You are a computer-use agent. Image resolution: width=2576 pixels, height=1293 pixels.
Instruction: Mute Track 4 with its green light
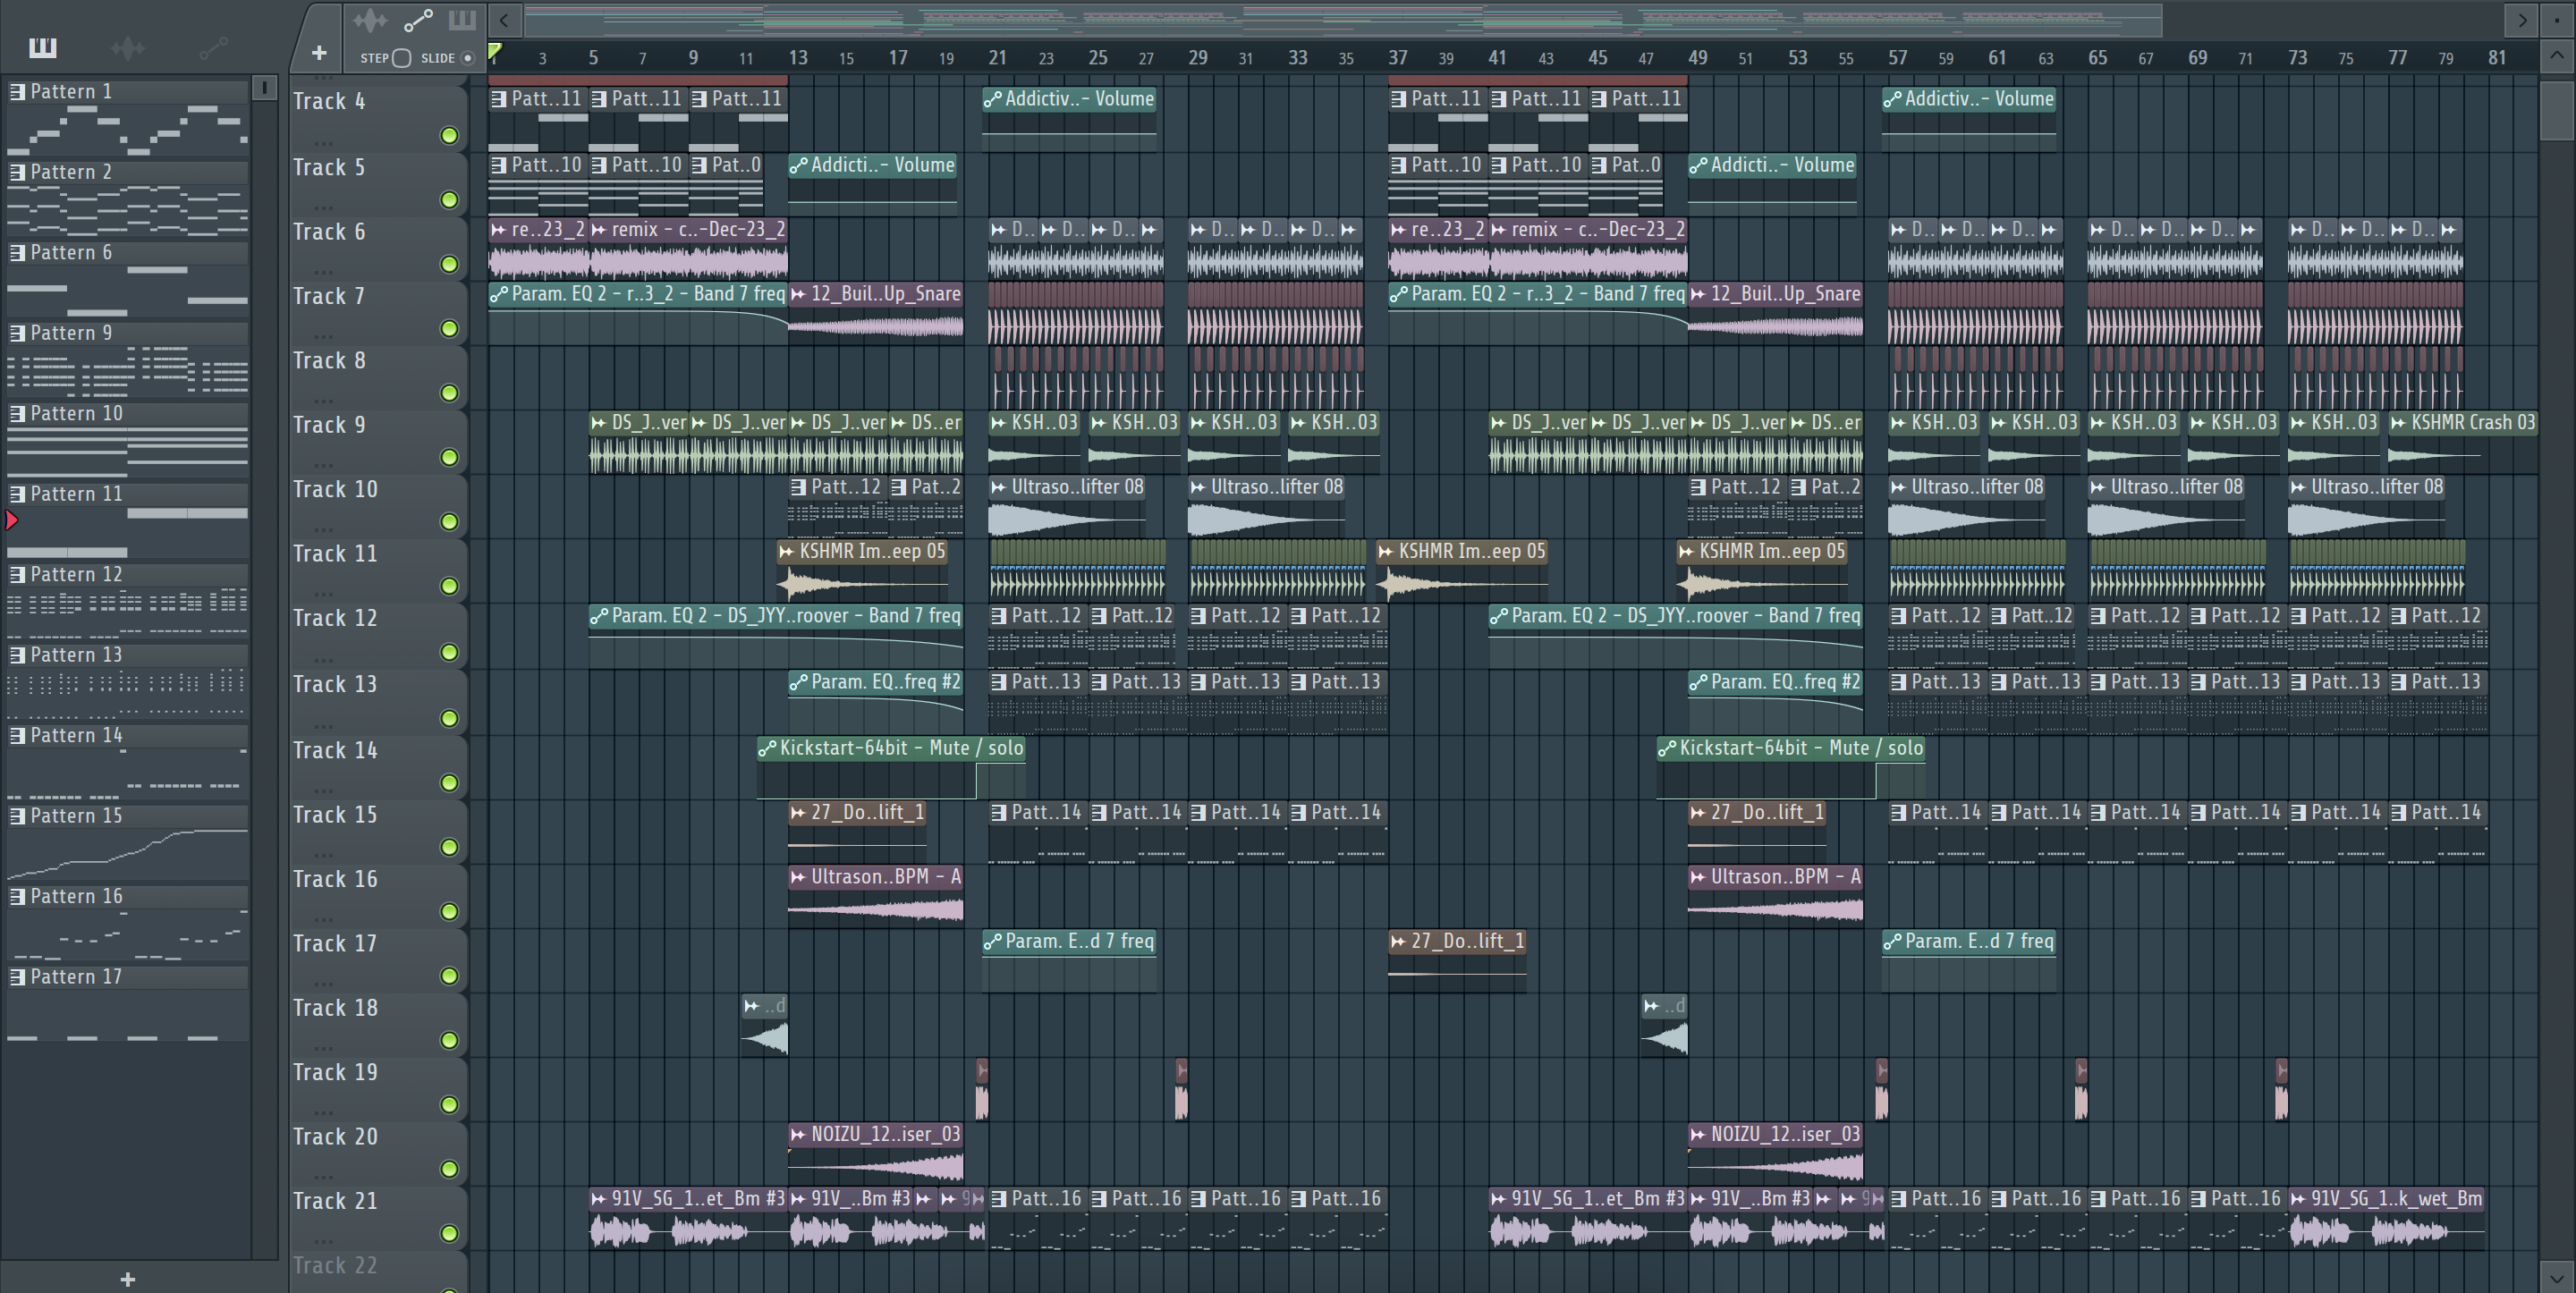[x=449, y=136]
